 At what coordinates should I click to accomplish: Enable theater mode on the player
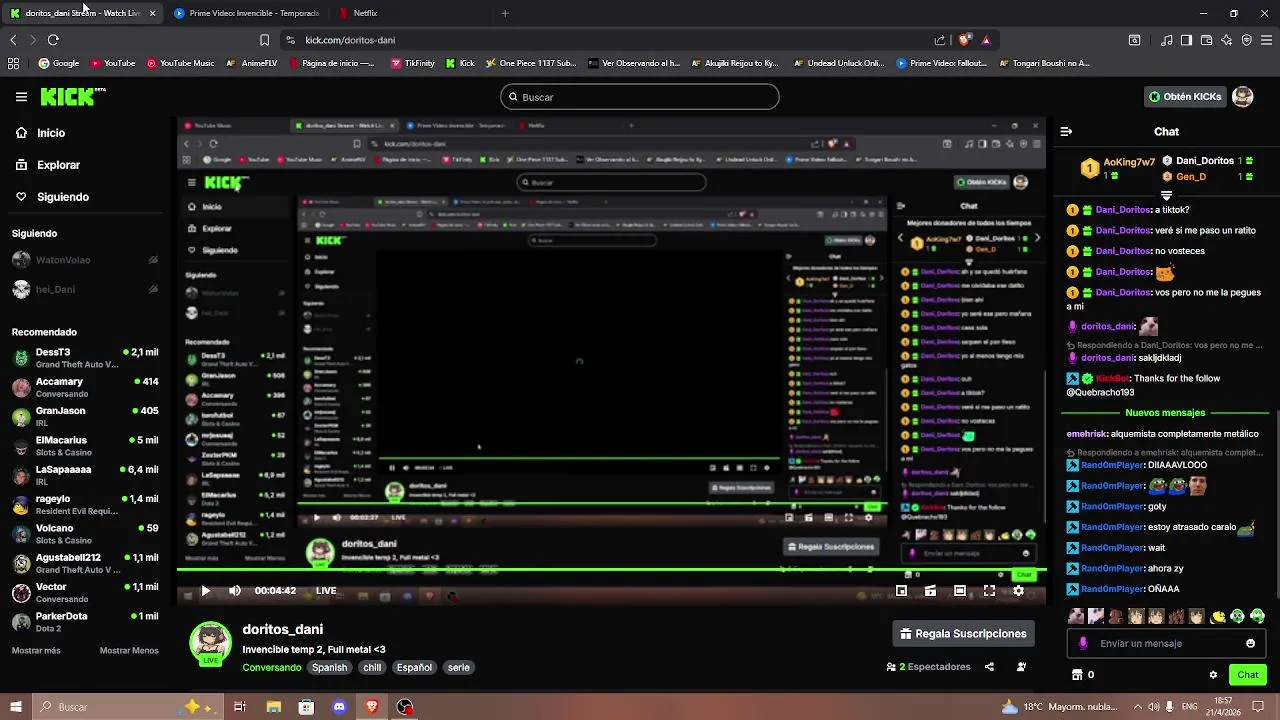(x=959, y=591)
